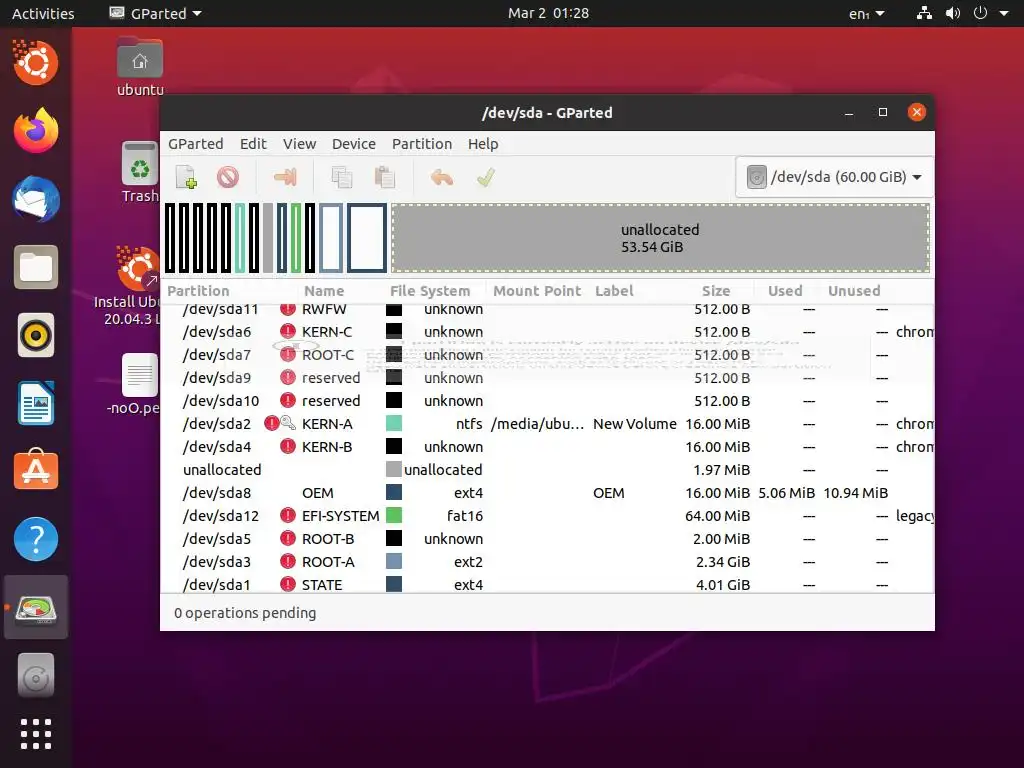Open Ubuntu Software from the dock
The width and height of the screenshot is (1024, 768).
(x=36, y=470)
